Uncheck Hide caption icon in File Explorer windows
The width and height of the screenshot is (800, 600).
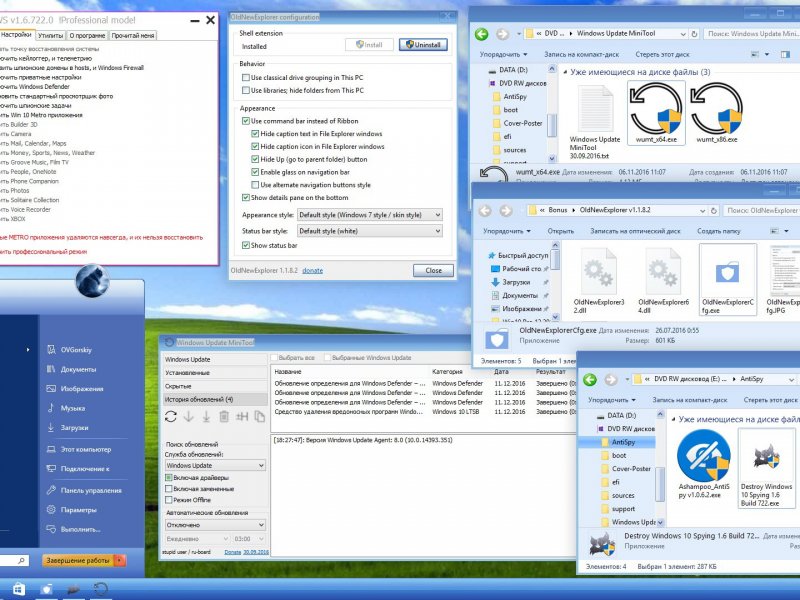(x=255, y=146)
